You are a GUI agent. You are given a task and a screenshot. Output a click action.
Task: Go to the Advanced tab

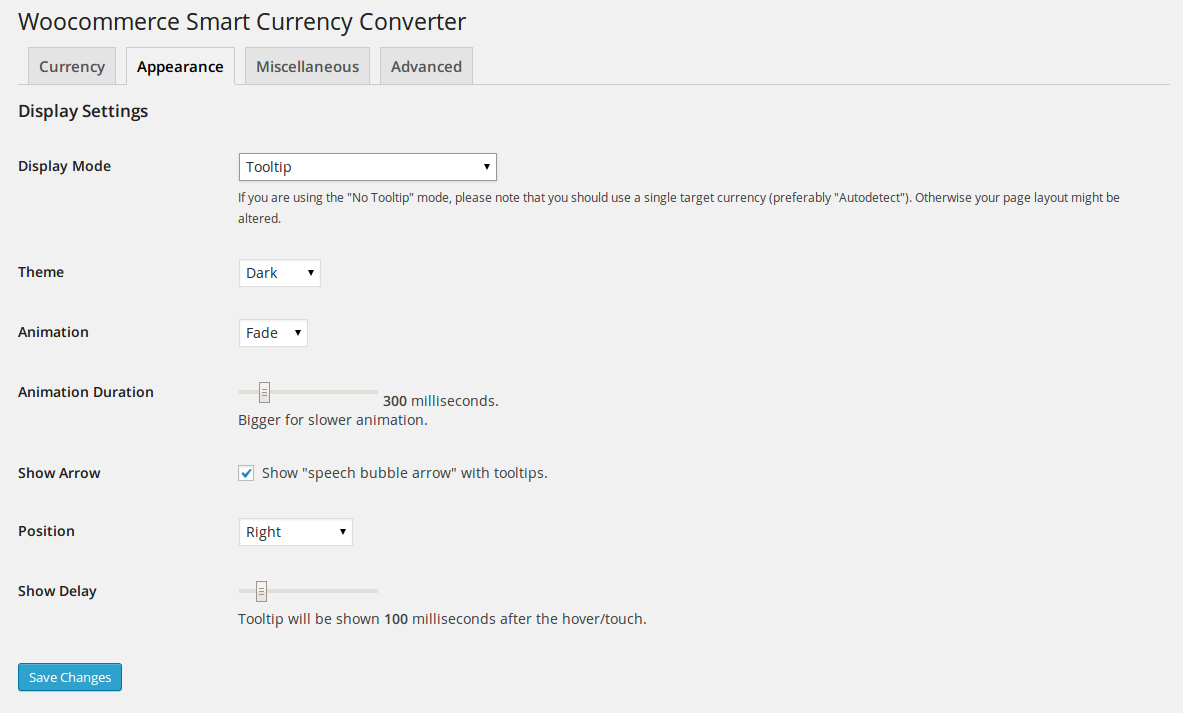426,66
